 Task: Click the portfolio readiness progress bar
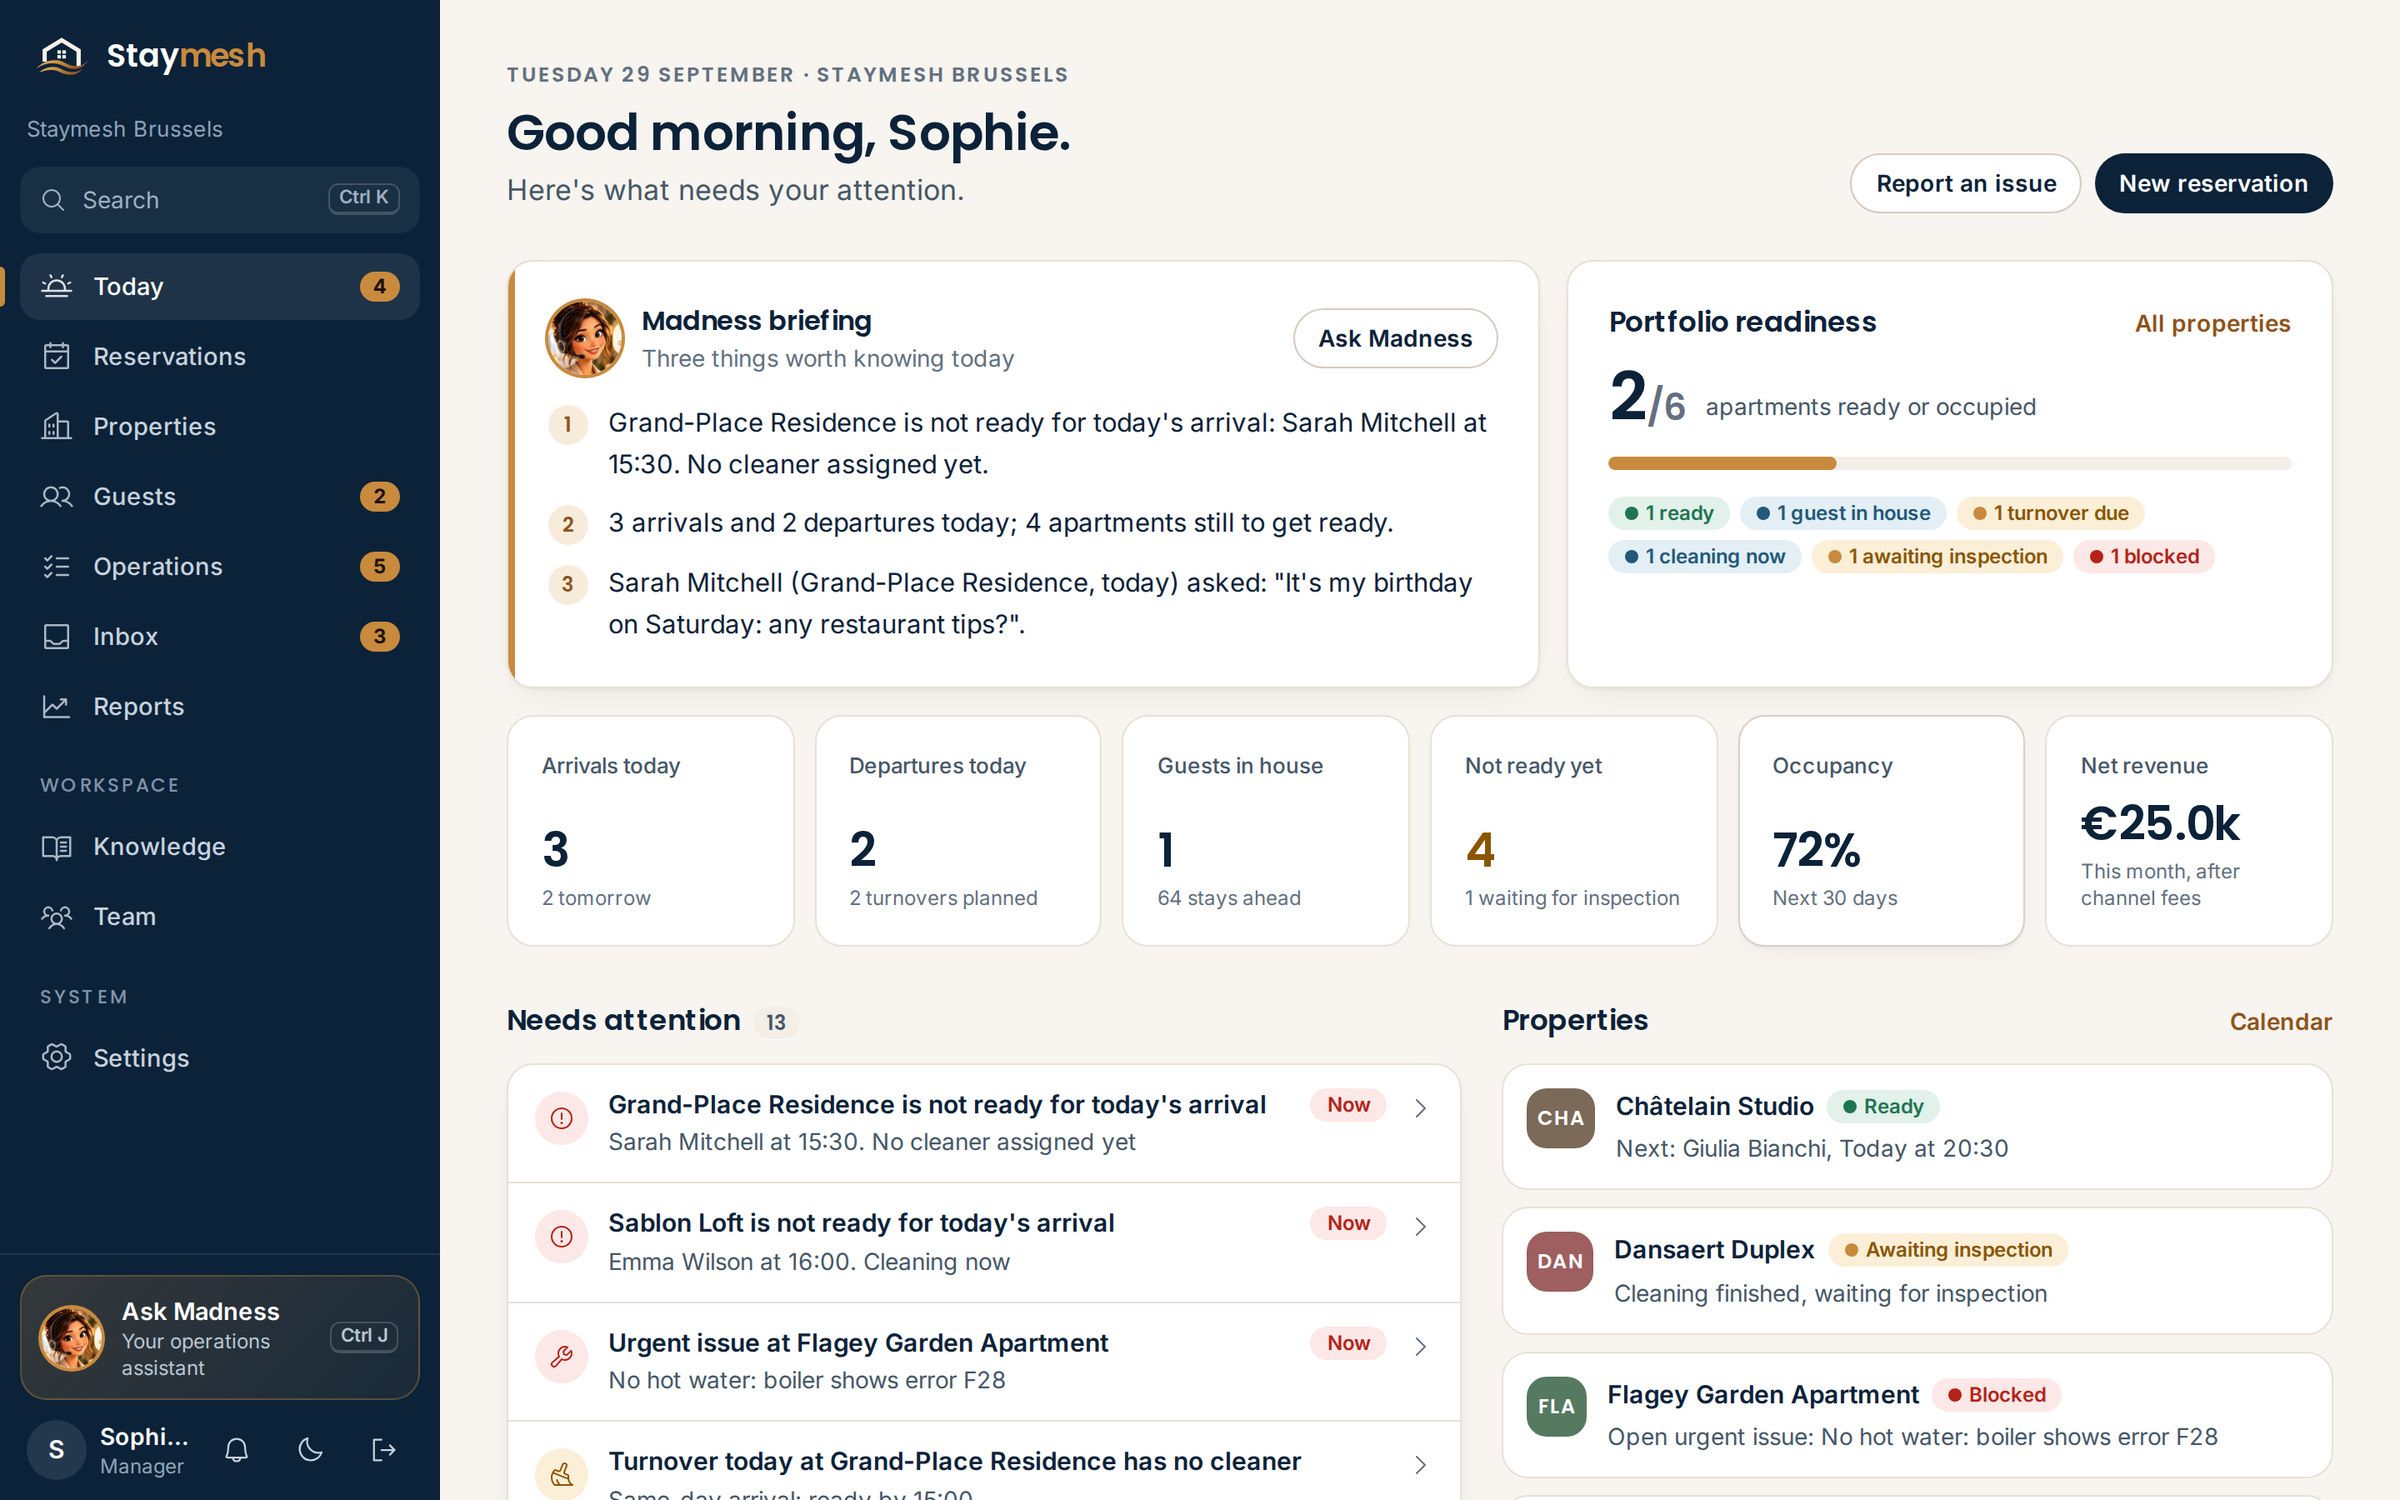tap(1949, 463)
